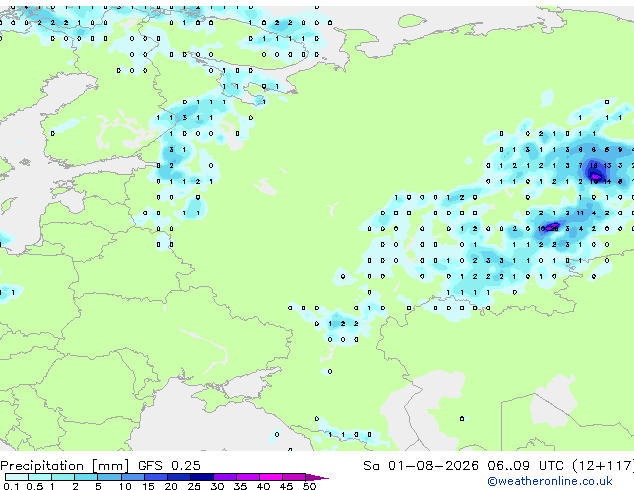Select the '35' legend scale label
Screen dimensions: 634x490
click(241, 486)
